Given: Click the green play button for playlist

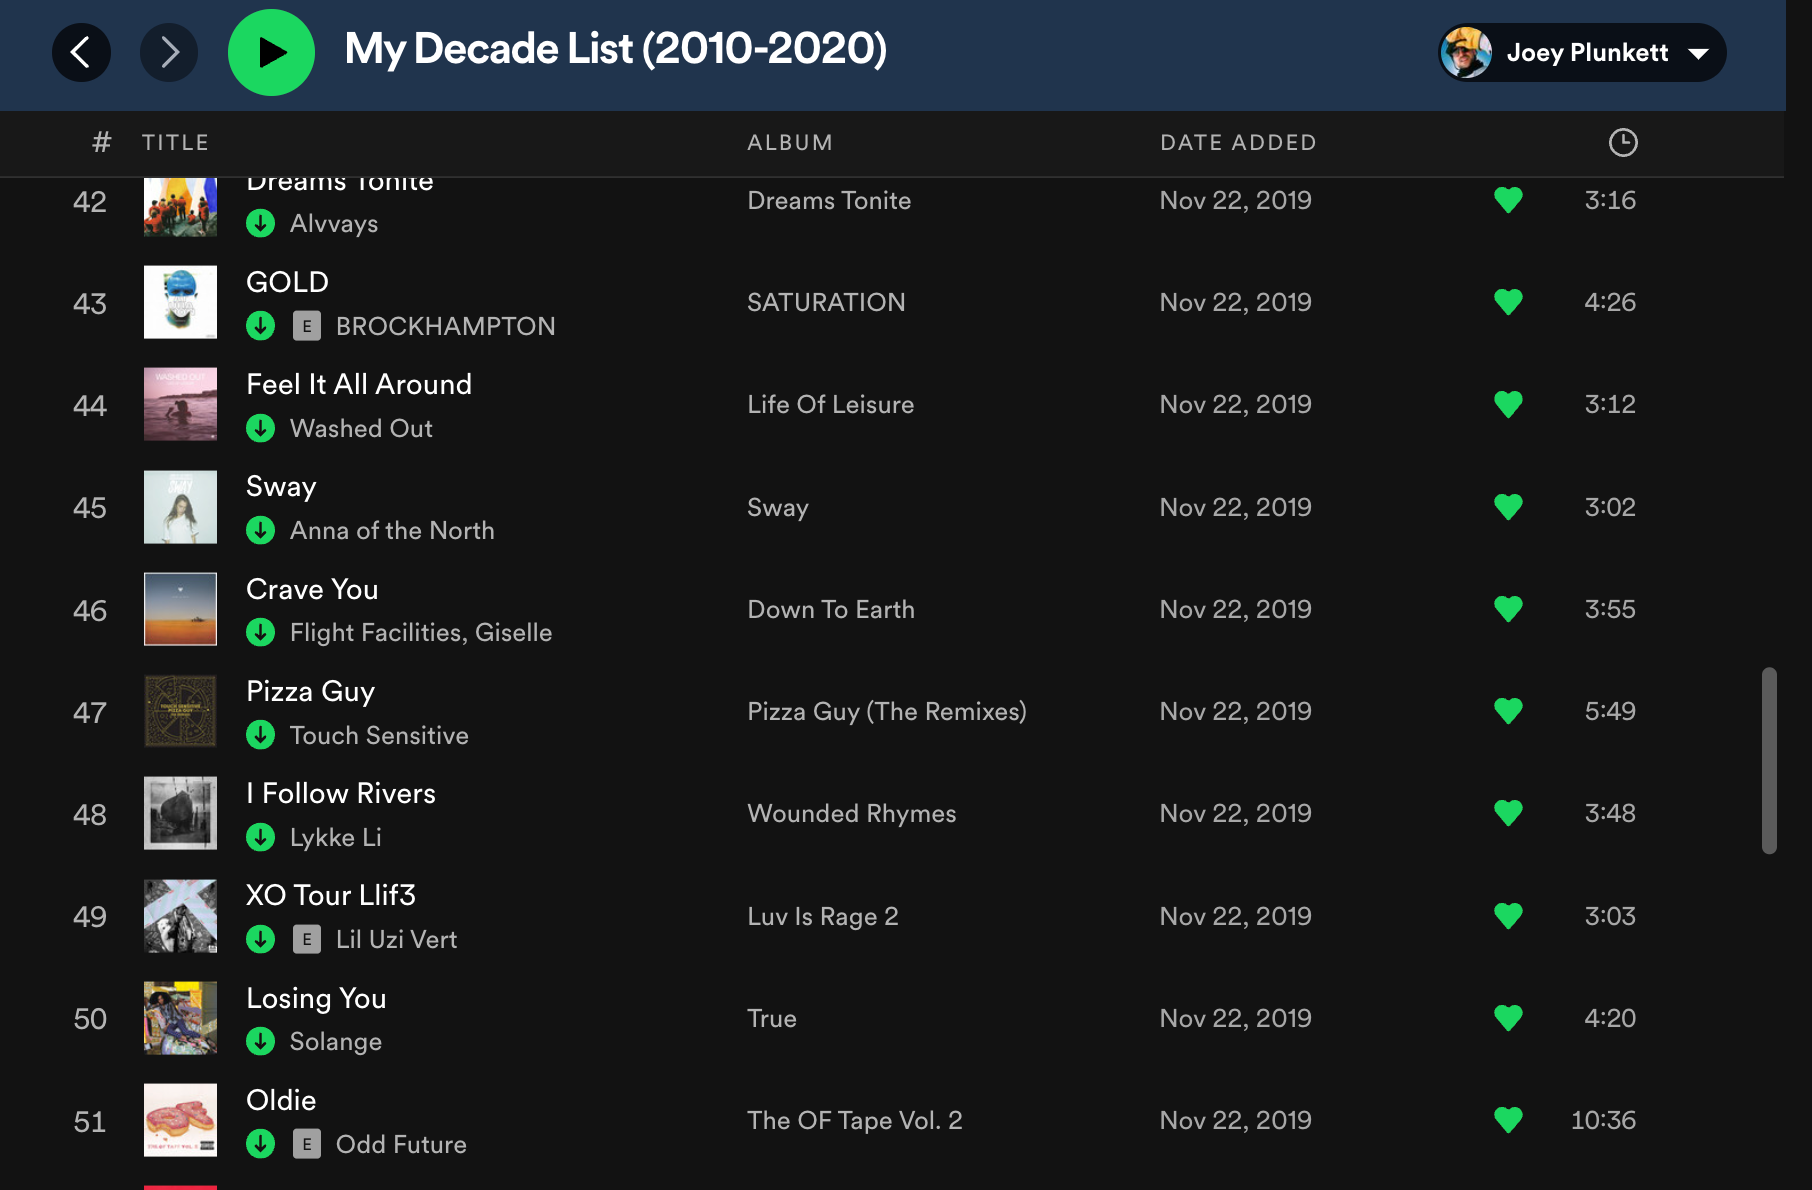Looking at the screenshot, I should click(x=271, y=52).
